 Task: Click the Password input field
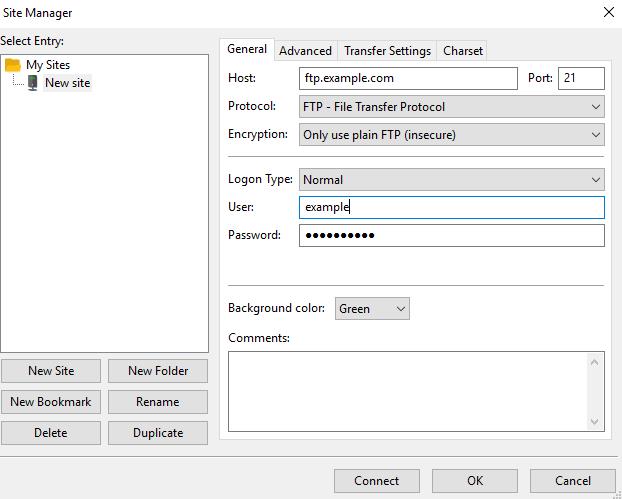pyautogui.click(x=451, y=236)
